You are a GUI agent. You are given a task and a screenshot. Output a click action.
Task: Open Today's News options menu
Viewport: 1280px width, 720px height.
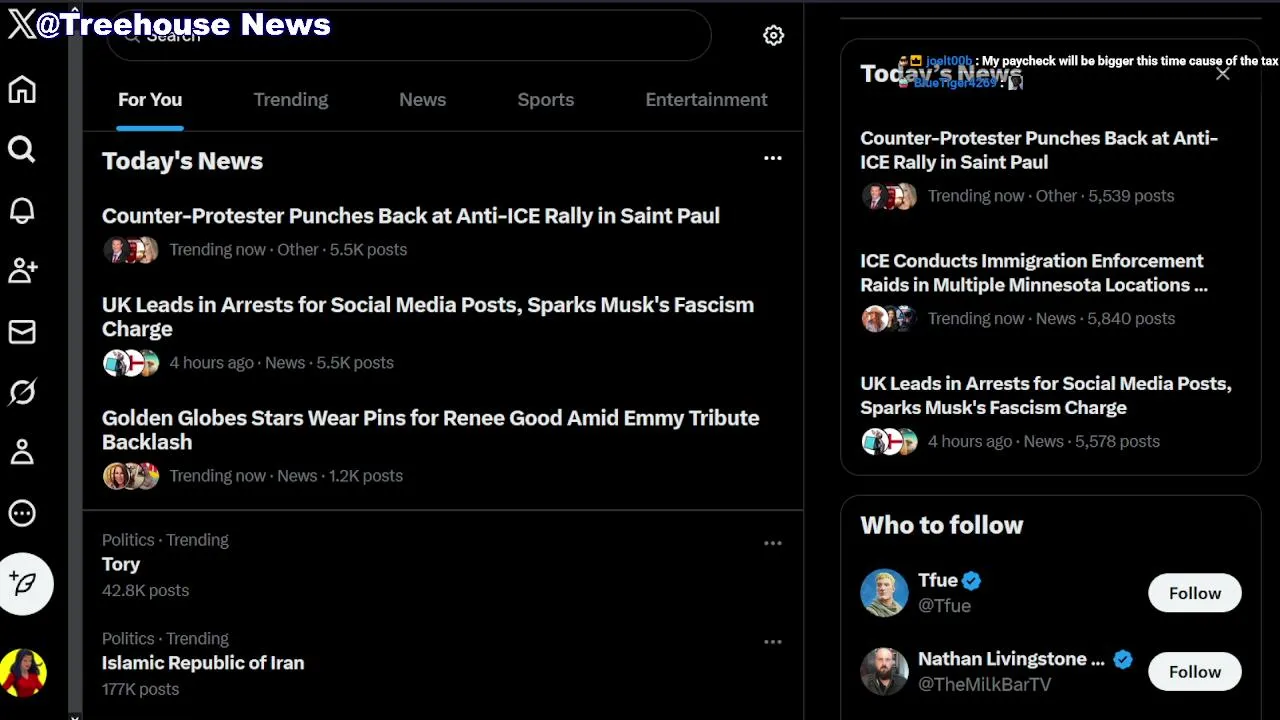coord(772,158)
